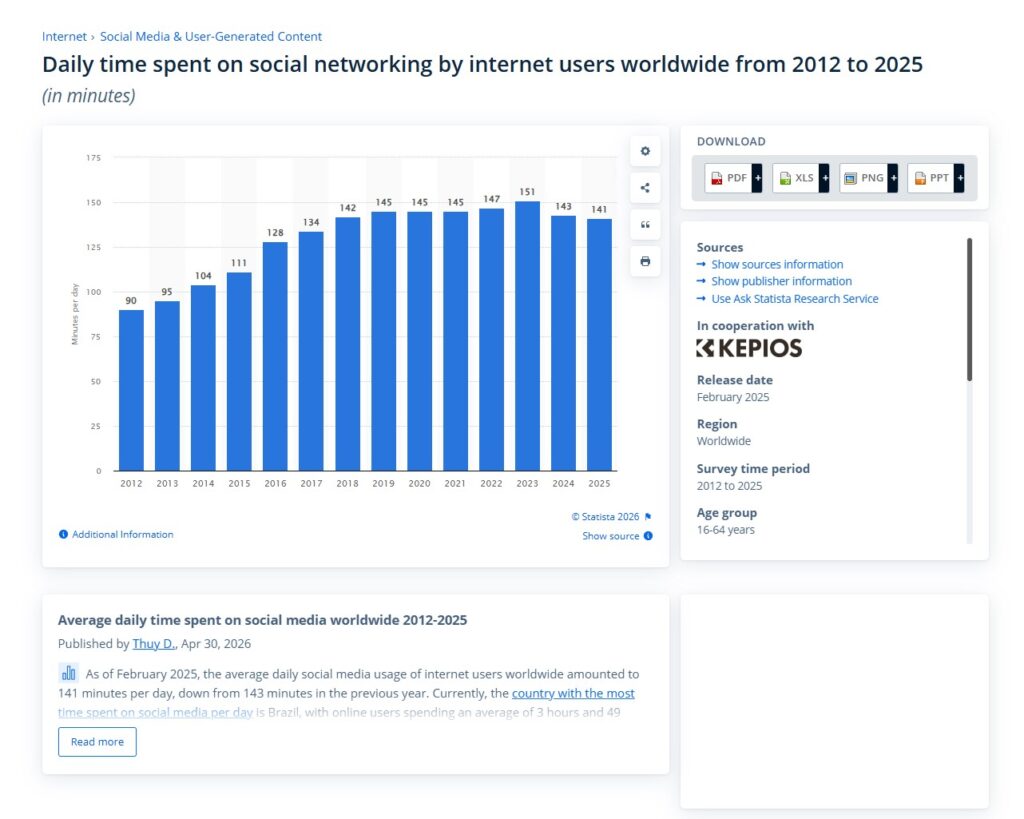Screen dimensions: 1024x819
Task: Click the 2012 bar labeled 90
Action: (131, 390)
